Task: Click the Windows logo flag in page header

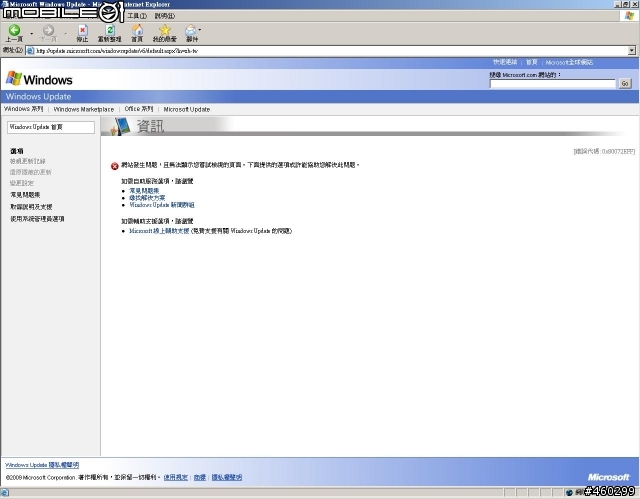Action: (x=14, y=78)
